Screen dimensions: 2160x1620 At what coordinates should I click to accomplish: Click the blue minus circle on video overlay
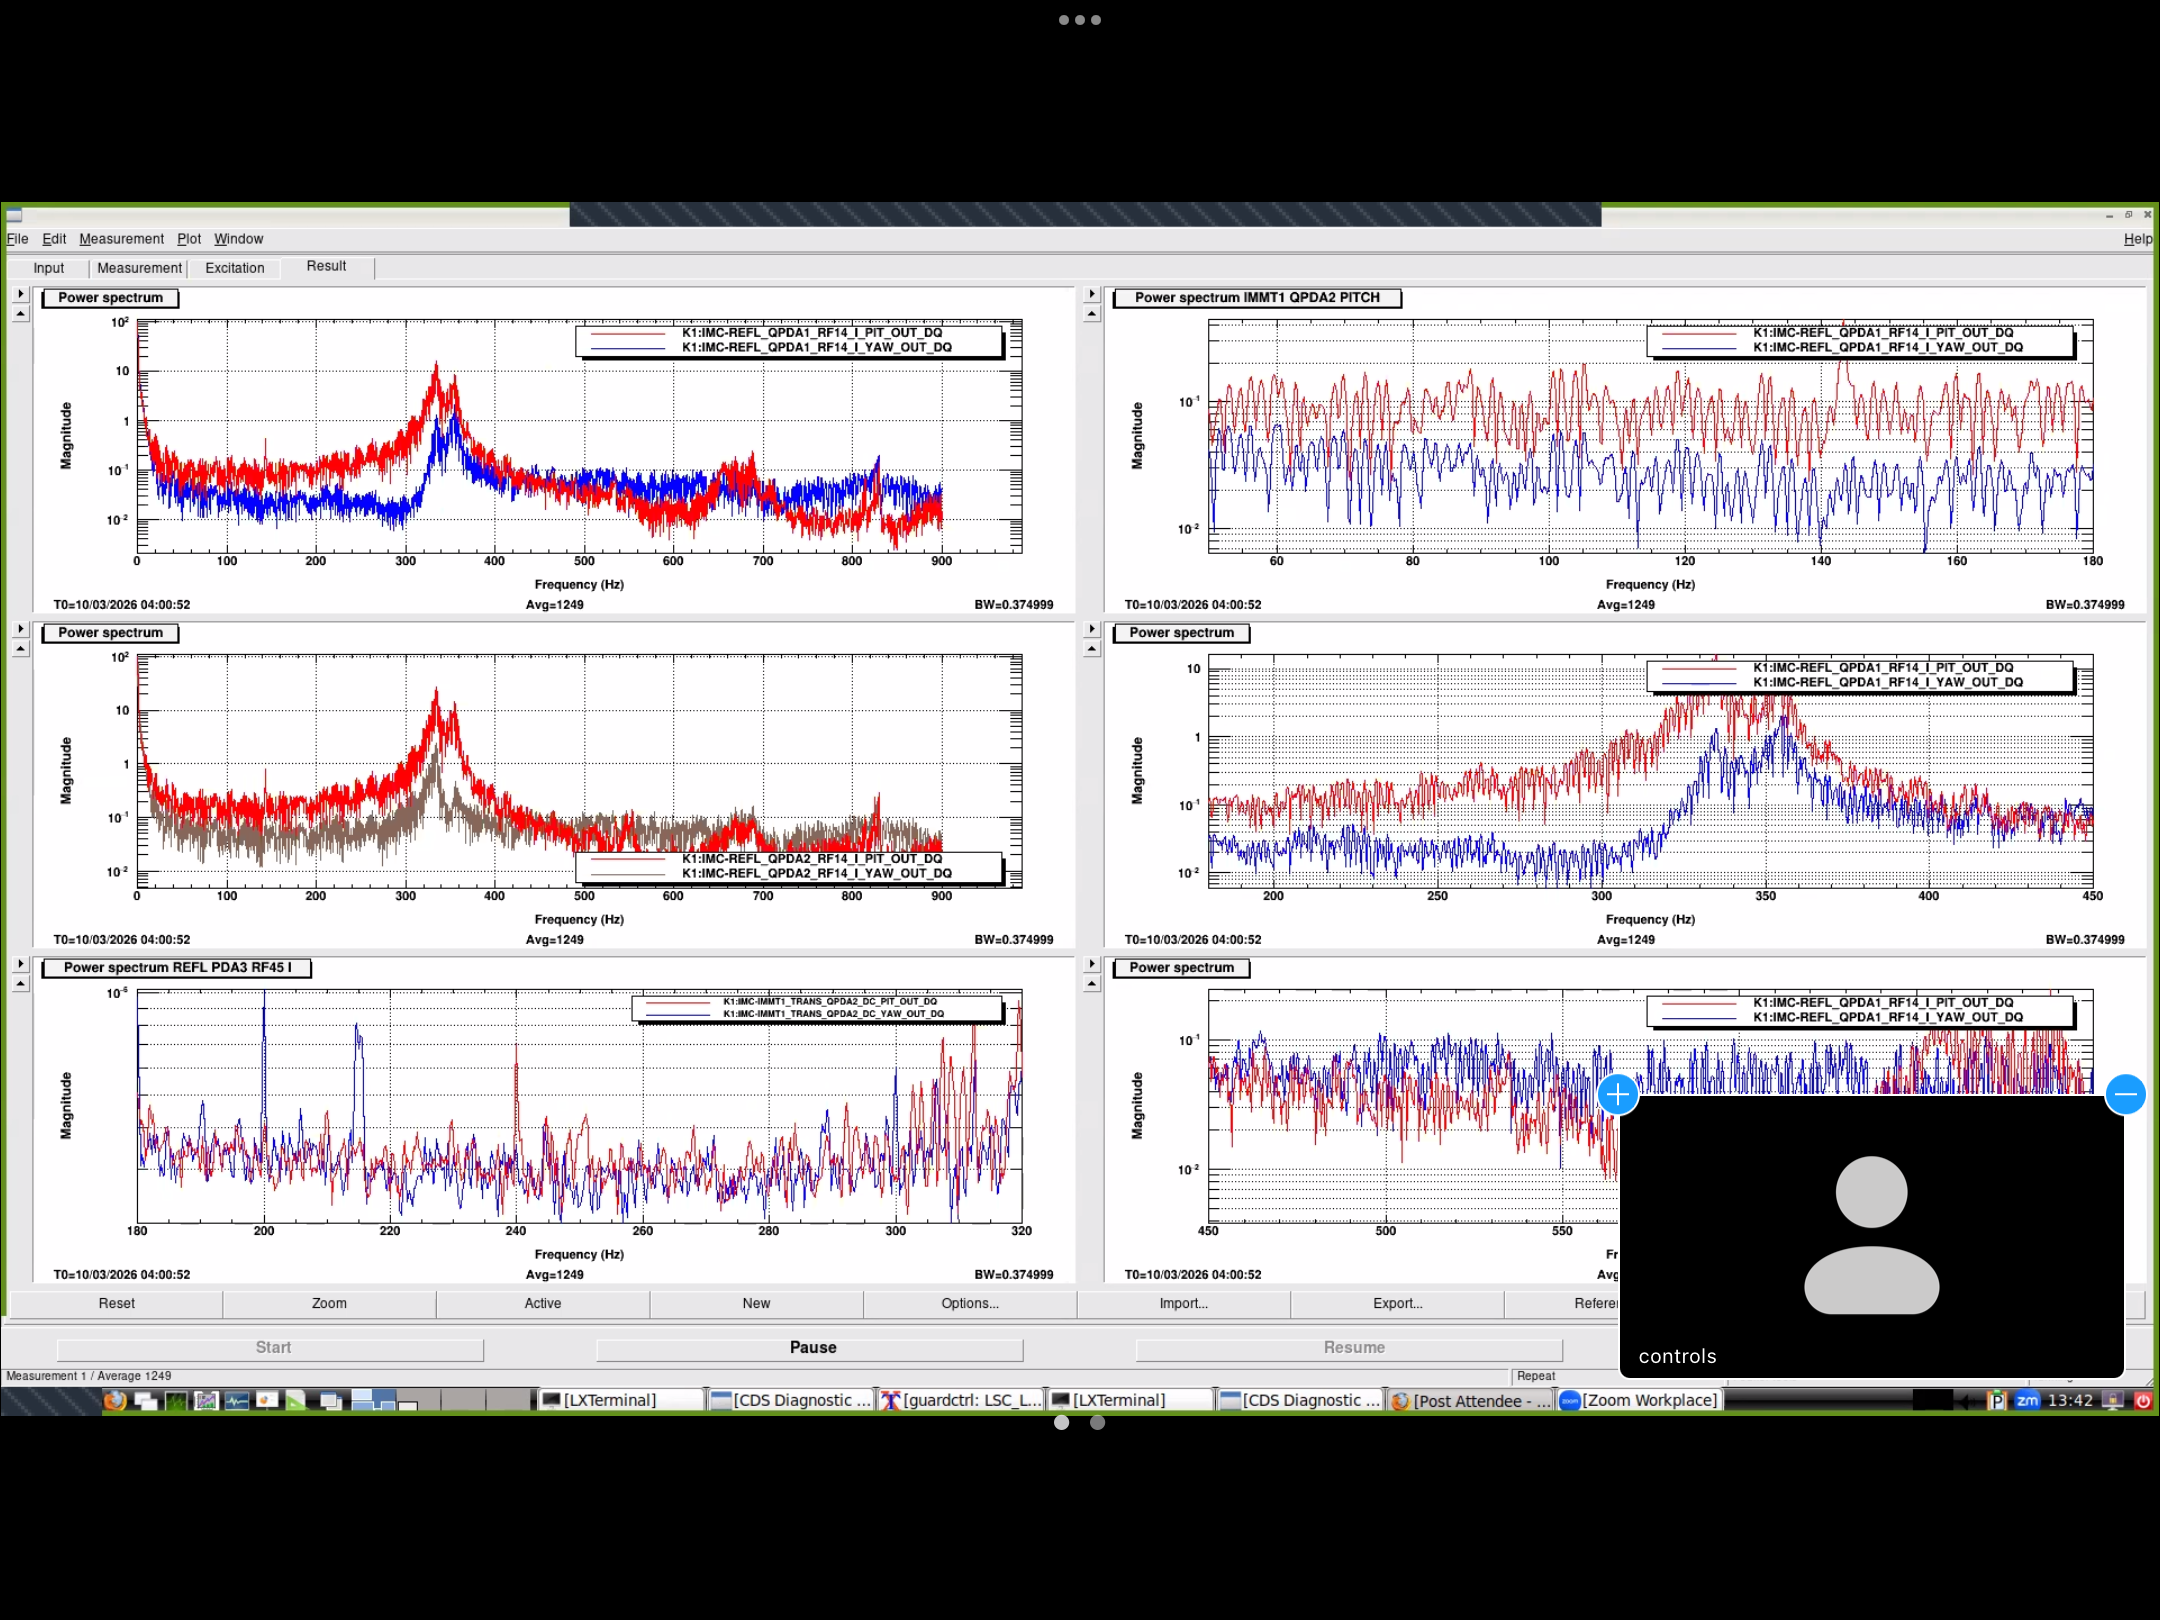tap(2125, 1094)
